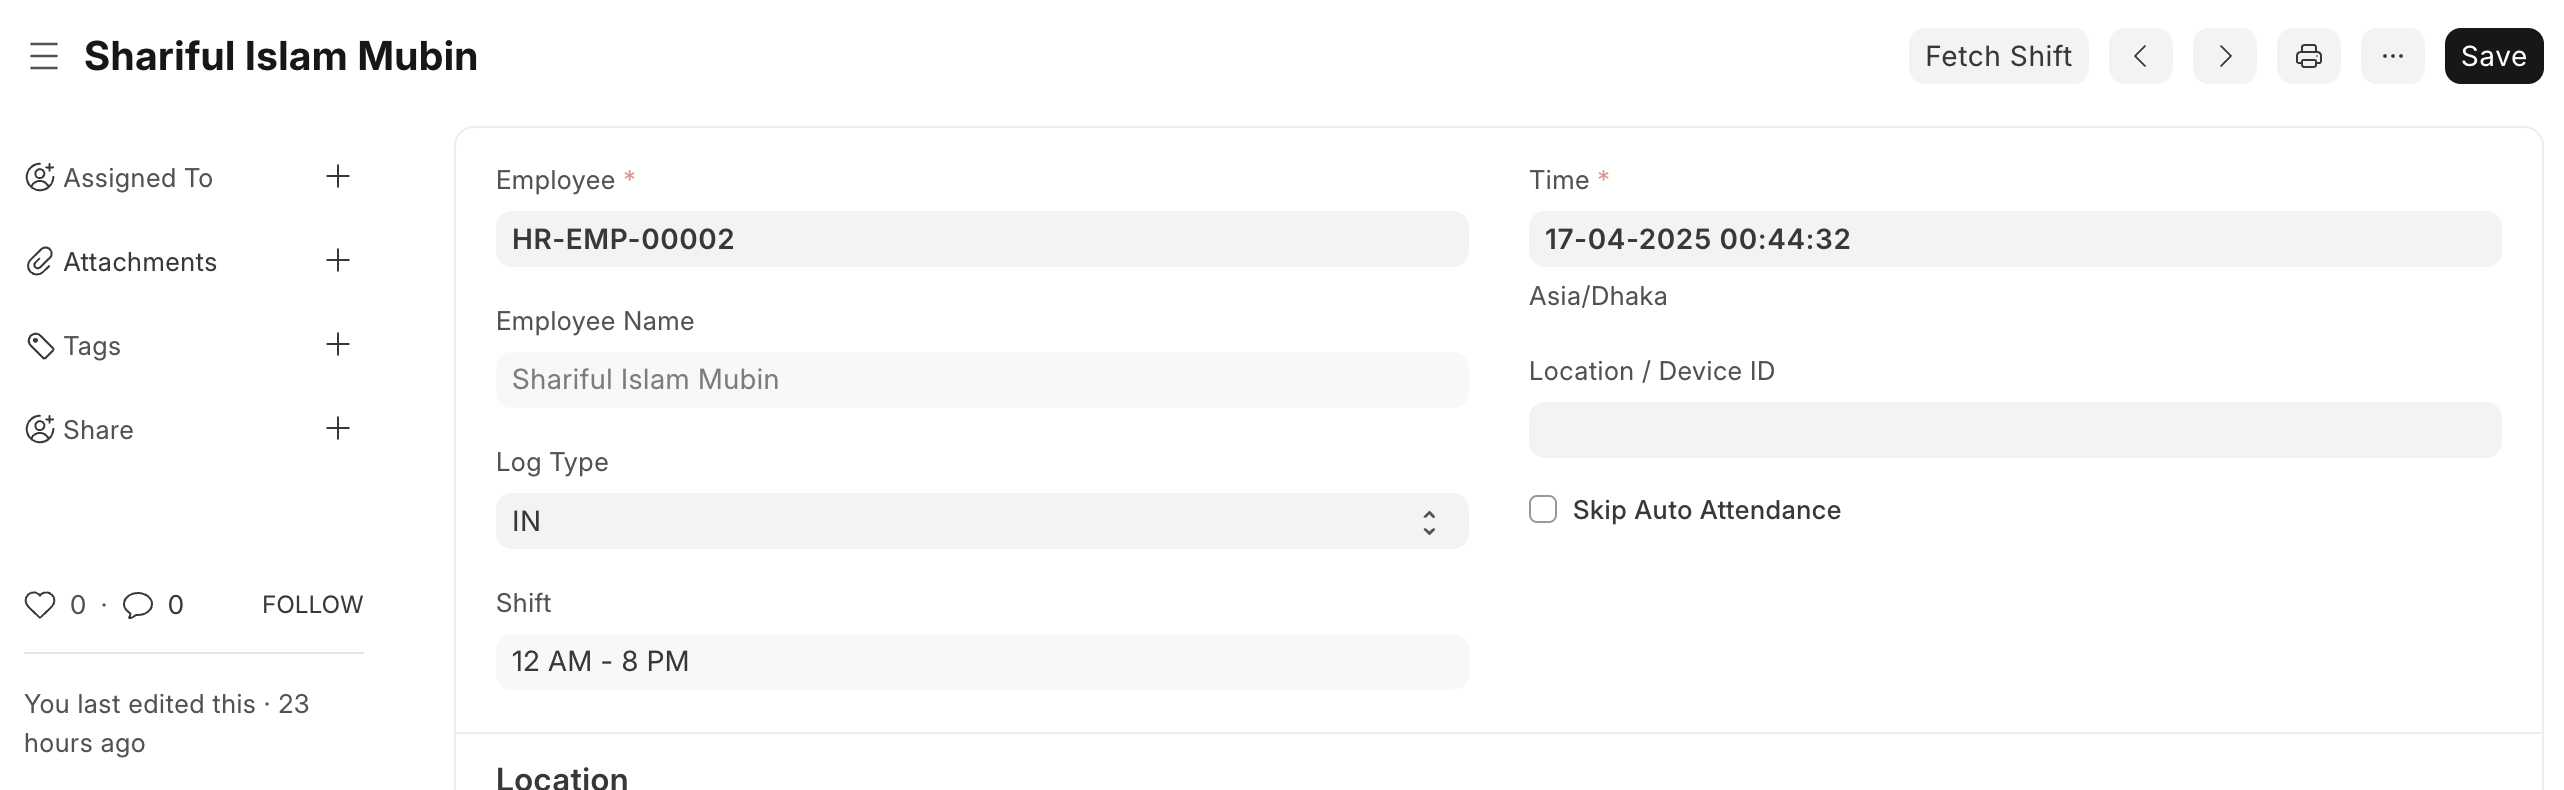Add a tag with the plus icon
2564x790 pixels.
(x=338, y=345)
